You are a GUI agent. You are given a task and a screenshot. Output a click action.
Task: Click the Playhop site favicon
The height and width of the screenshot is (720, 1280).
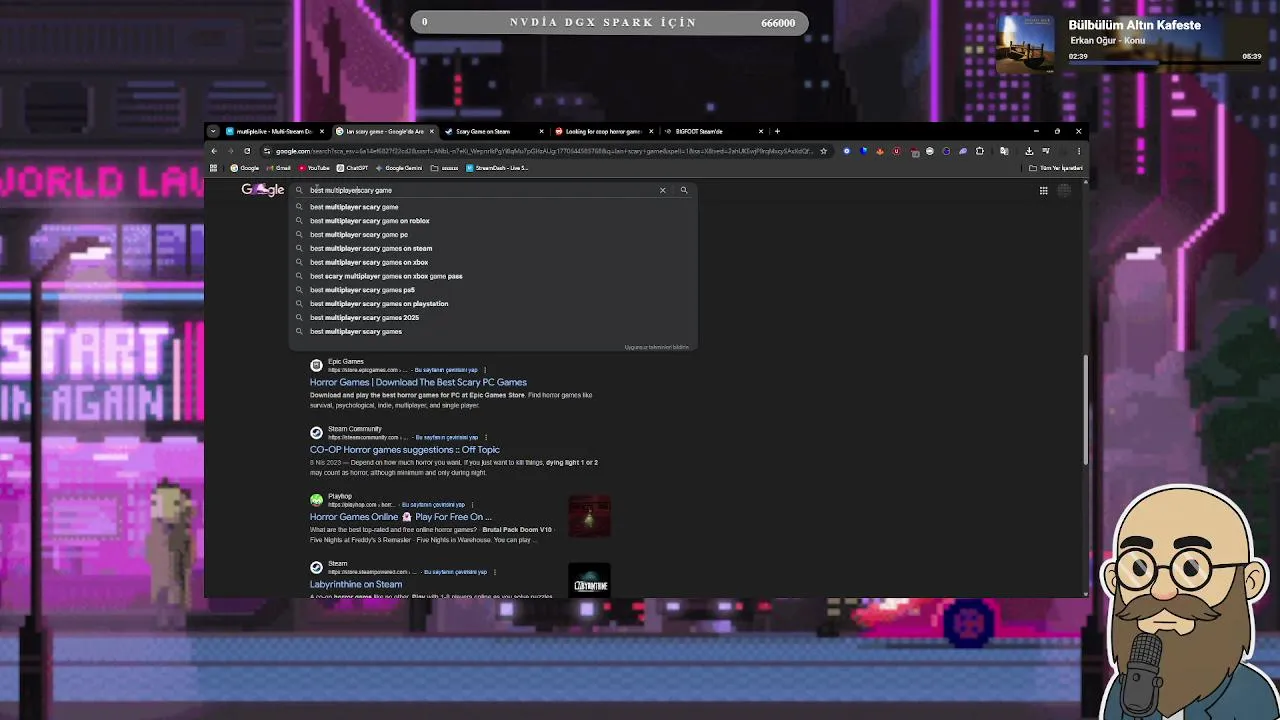click(x=316, y=500)
